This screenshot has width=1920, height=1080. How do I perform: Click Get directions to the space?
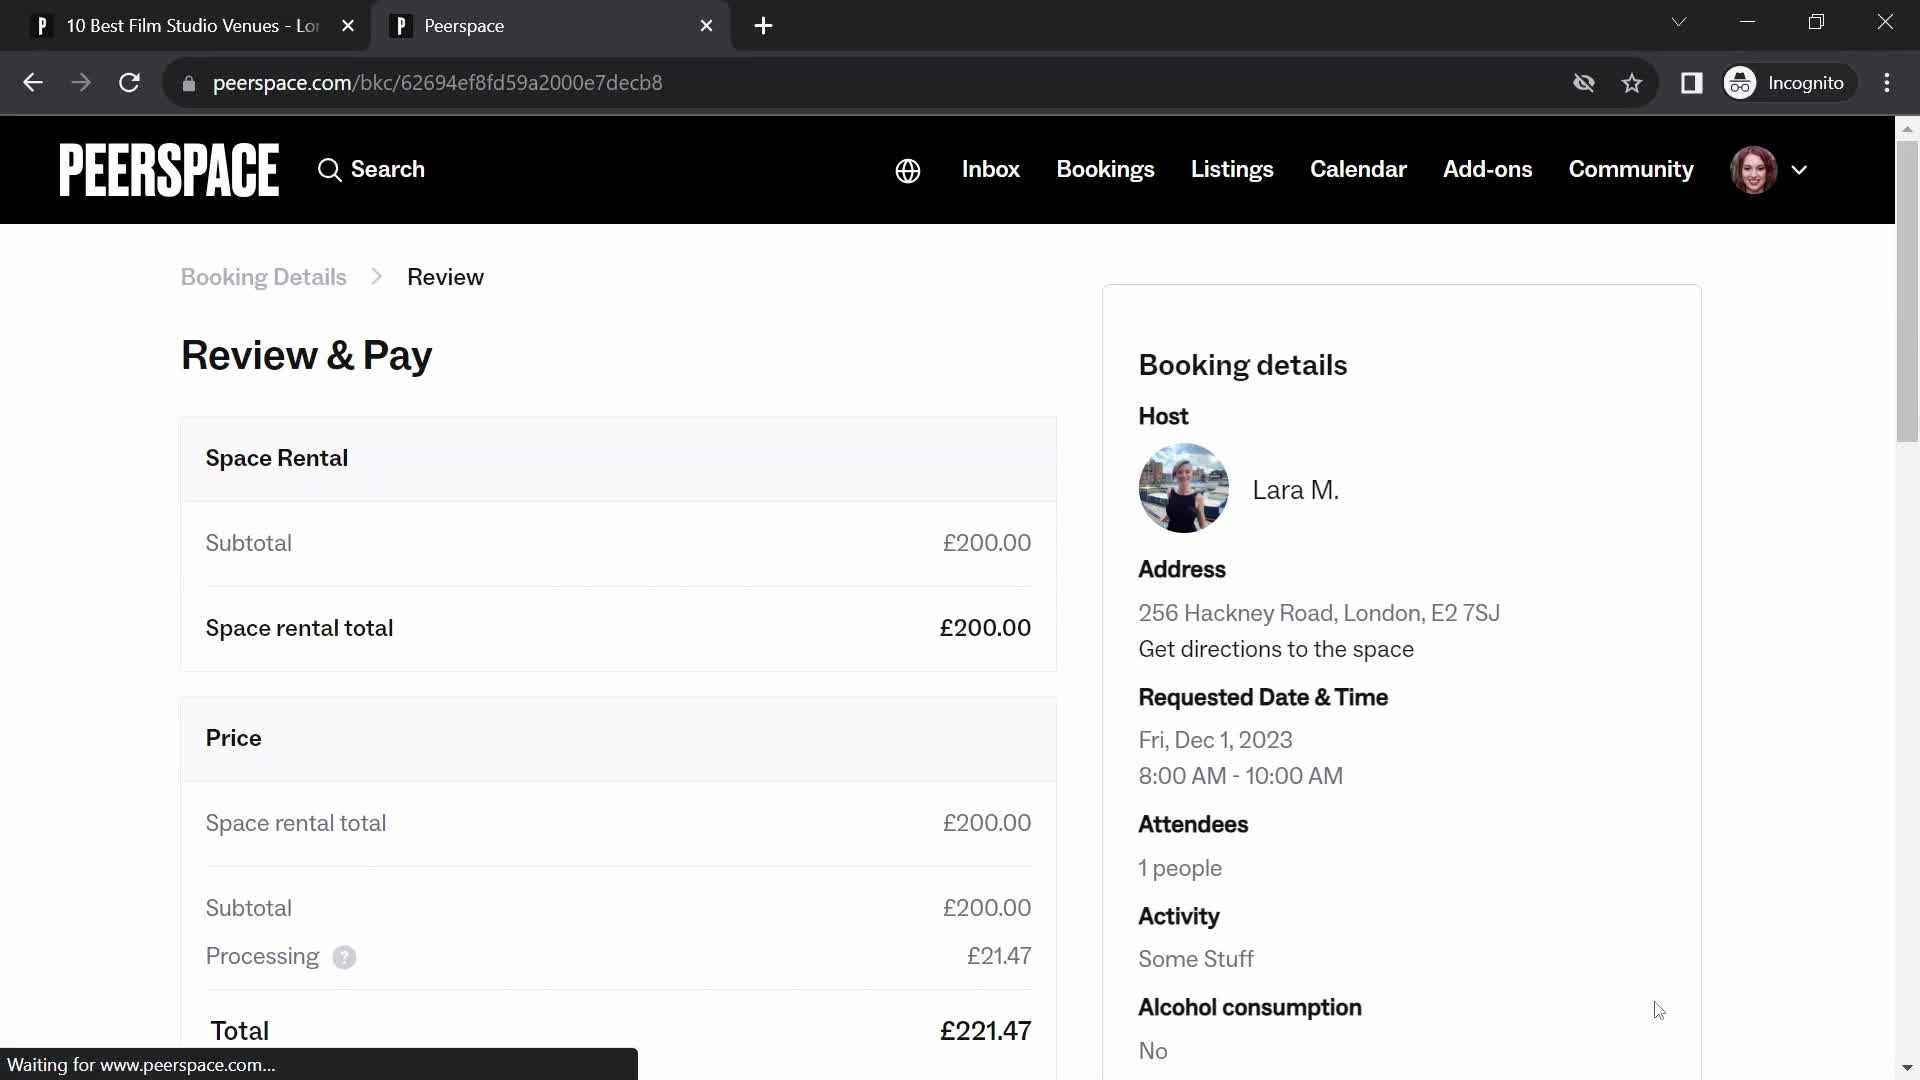pos(1276,647)
